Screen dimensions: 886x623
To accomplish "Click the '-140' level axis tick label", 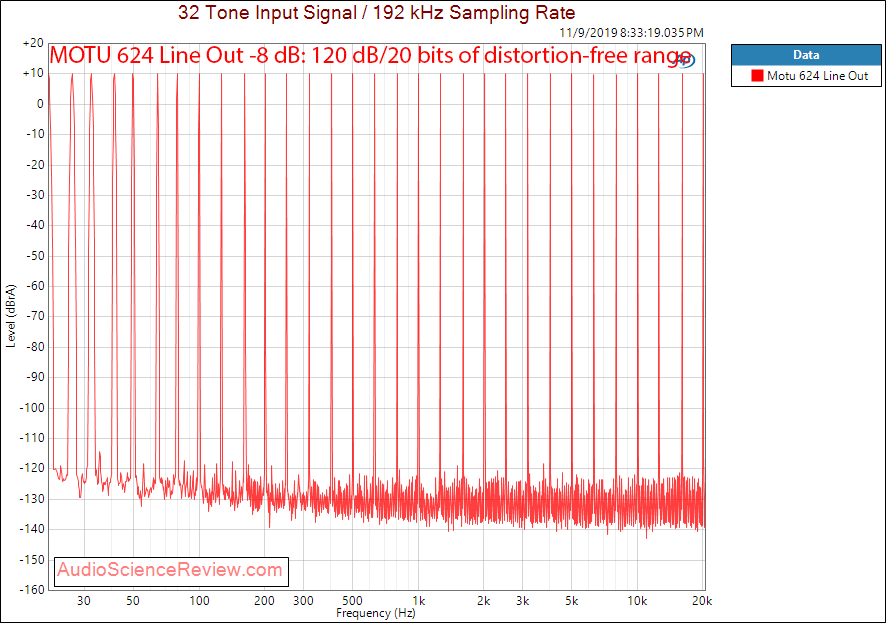I will [x=32, y=529].
